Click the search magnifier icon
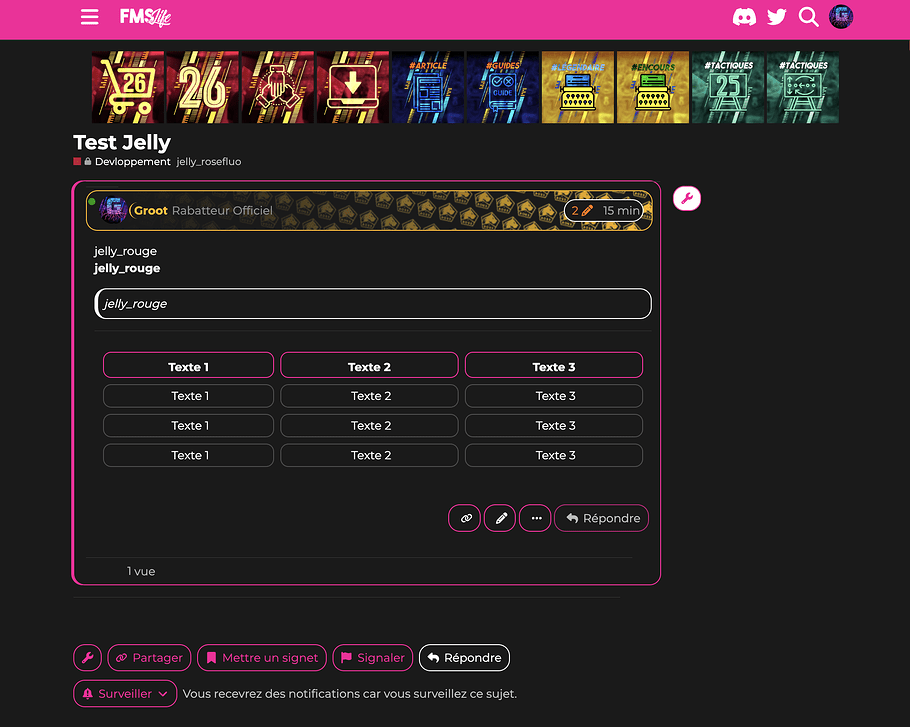The image size is (910, 727). click(x=809, y=17)
